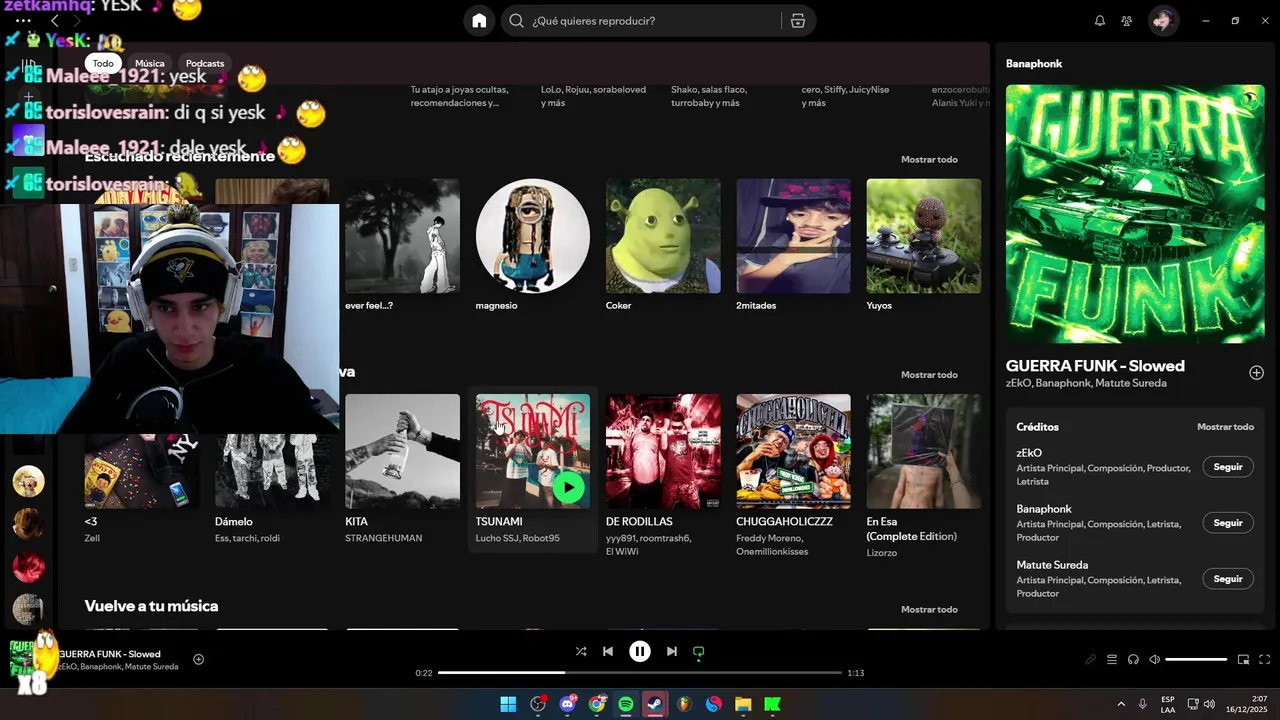Open the CHUGGAHOLICZZZ album cover
Viewport: 1280px width, 720px height.
(793, 451)
